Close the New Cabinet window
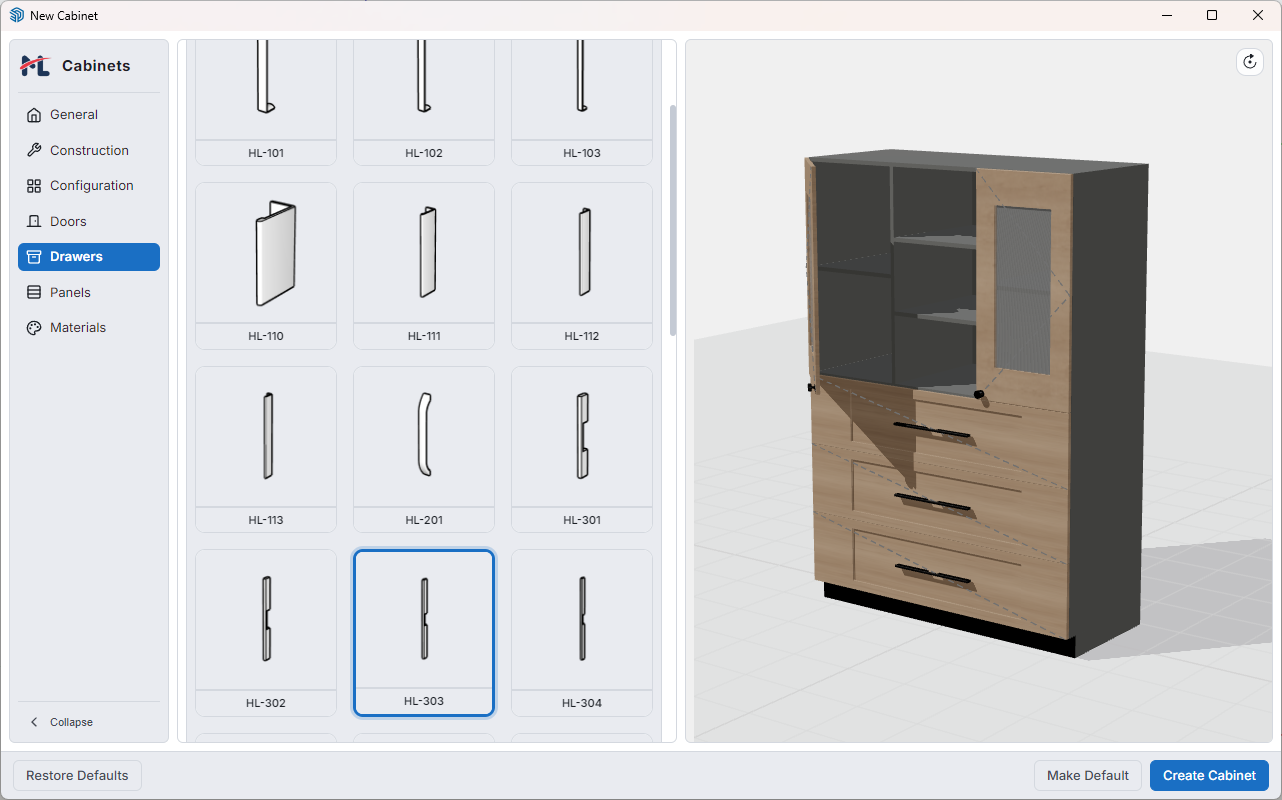Image resolution: width=1282 pixels, height=800 pixels. [x=1258, y=15]
